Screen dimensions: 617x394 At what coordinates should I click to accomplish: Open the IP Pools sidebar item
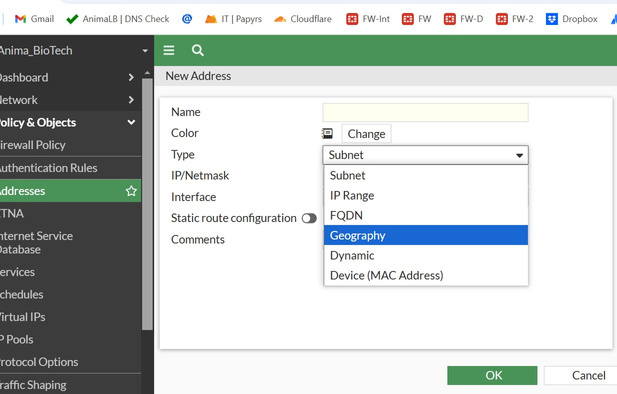(x=70, y=339)
